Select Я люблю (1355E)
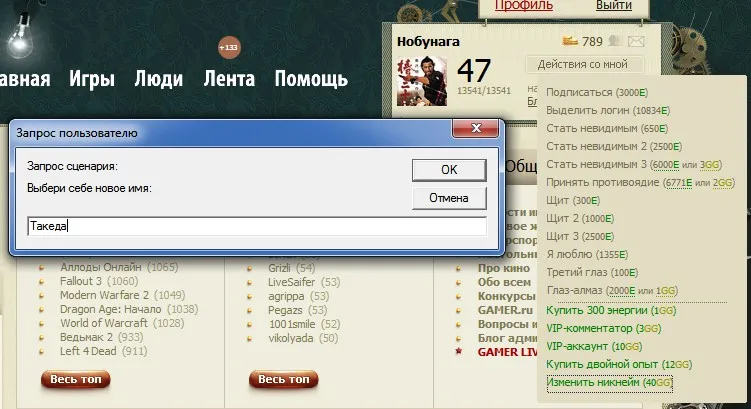The width and height of the screenshot is (751, 409). pyautogui.click(x=587, y=255)
